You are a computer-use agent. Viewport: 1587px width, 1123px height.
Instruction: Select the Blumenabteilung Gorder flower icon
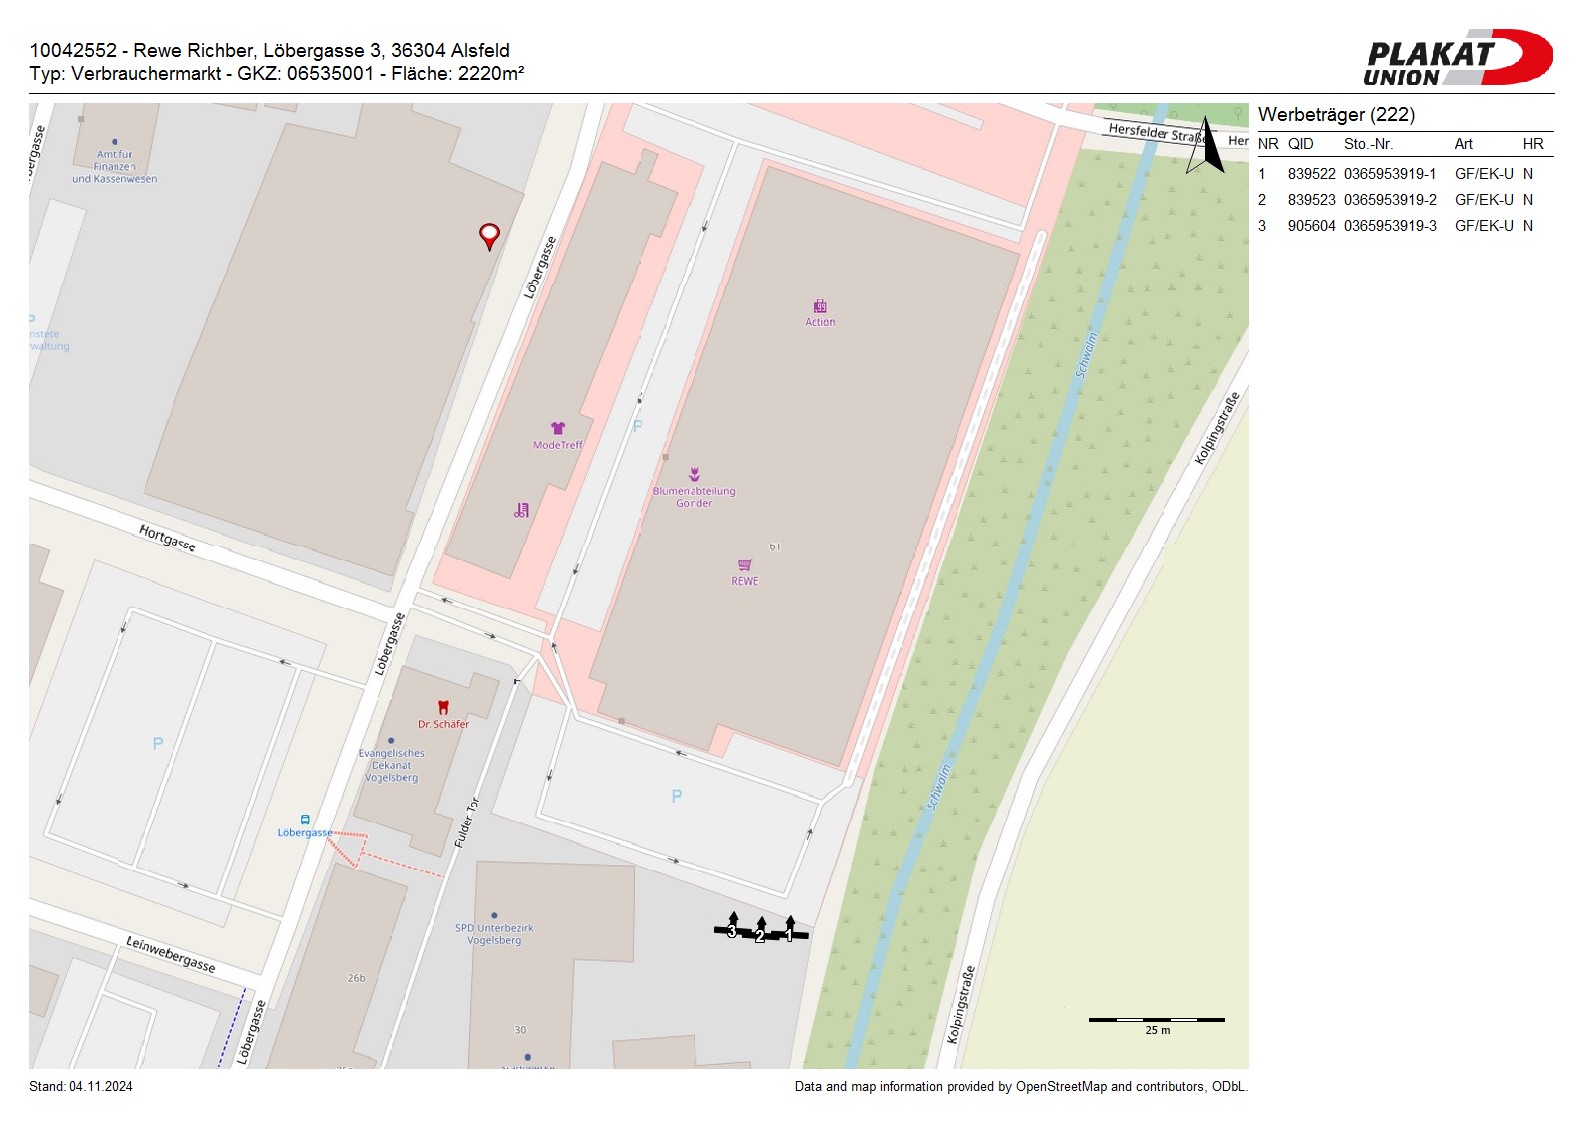coord(694,475)
